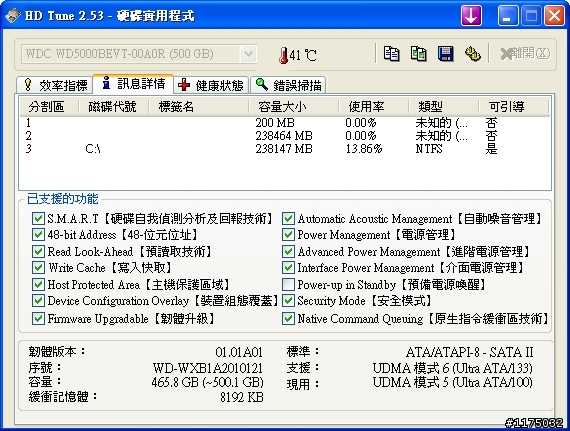Toggle the Firmware Upgradable checkbox
Screen dimensions: 570x431
coord(38,319)
